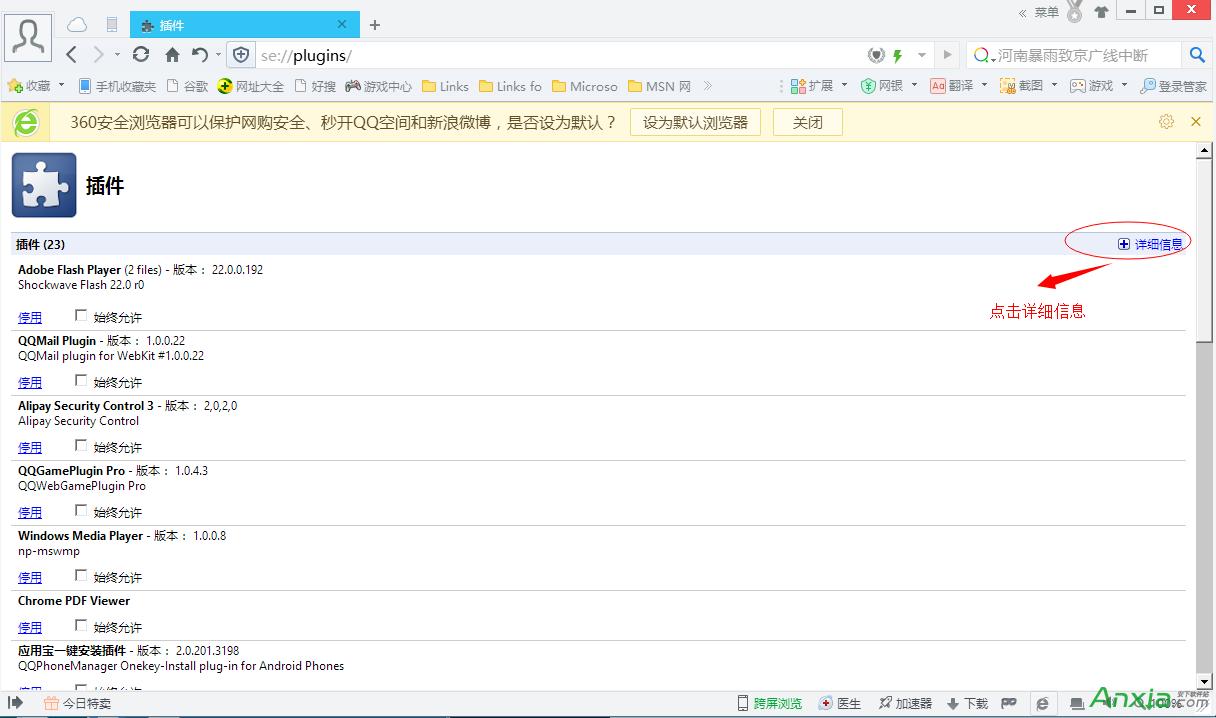Tick 始终允许 for Windows Media Player
Viewport: 1216px width, 718px height.
pos(81,576)
